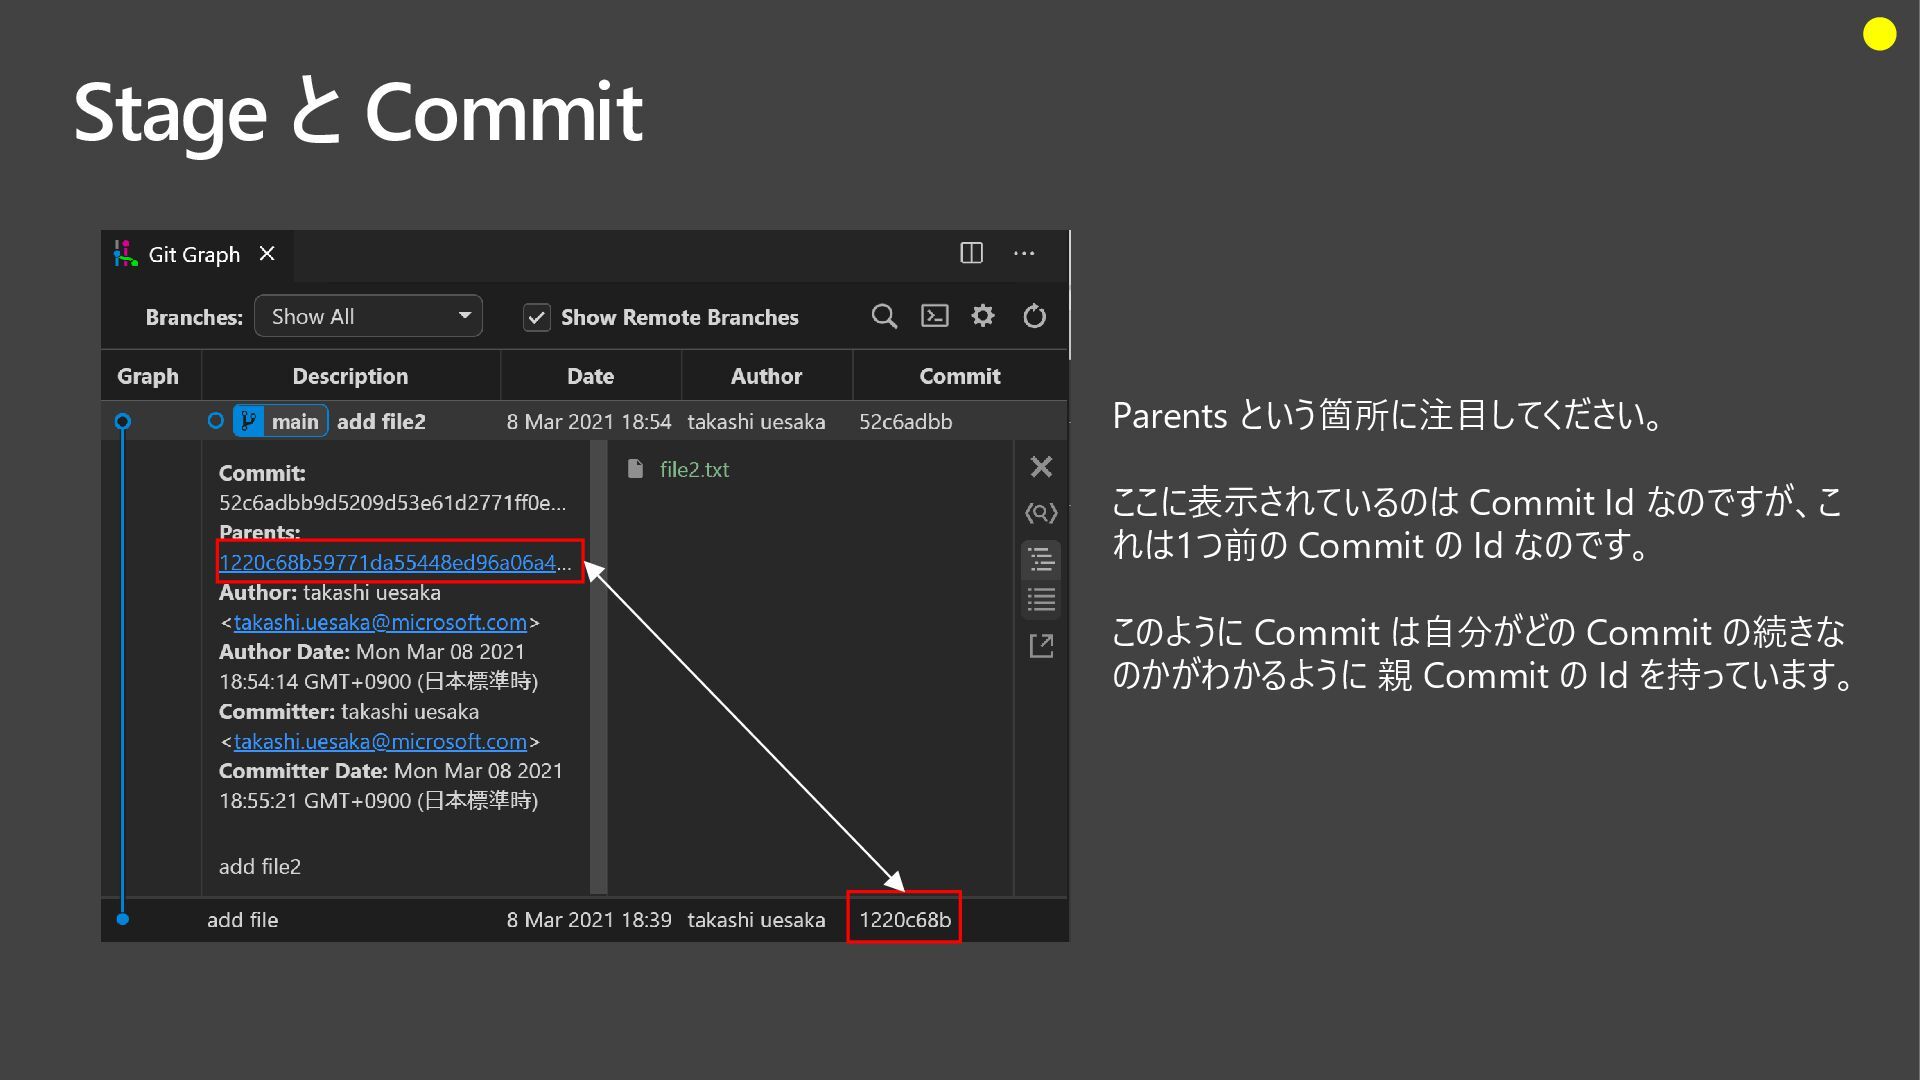Click the open external icon in details

1041,646
